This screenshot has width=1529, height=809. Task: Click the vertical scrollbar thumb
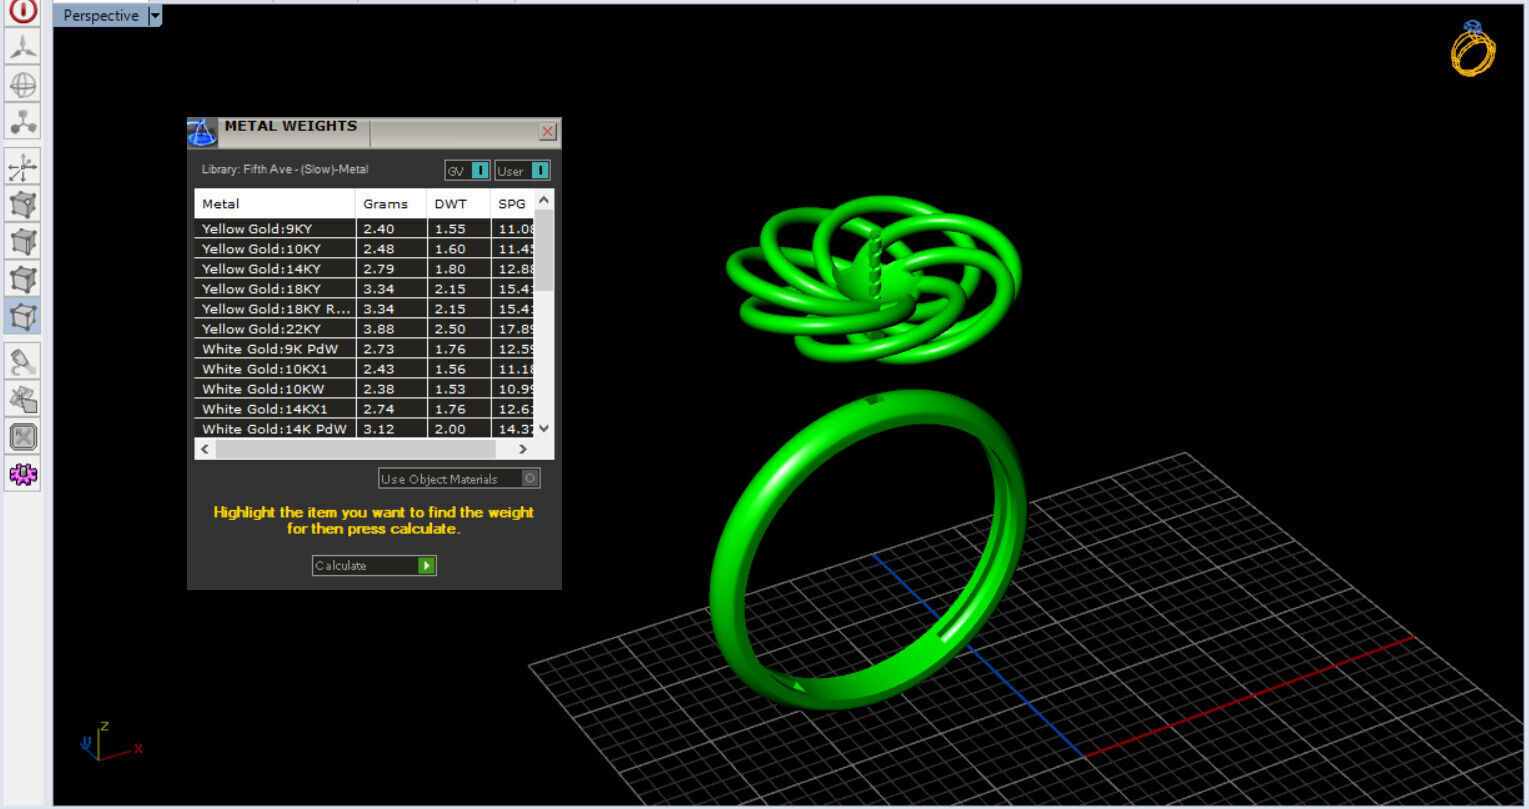[x=544, y=250]
